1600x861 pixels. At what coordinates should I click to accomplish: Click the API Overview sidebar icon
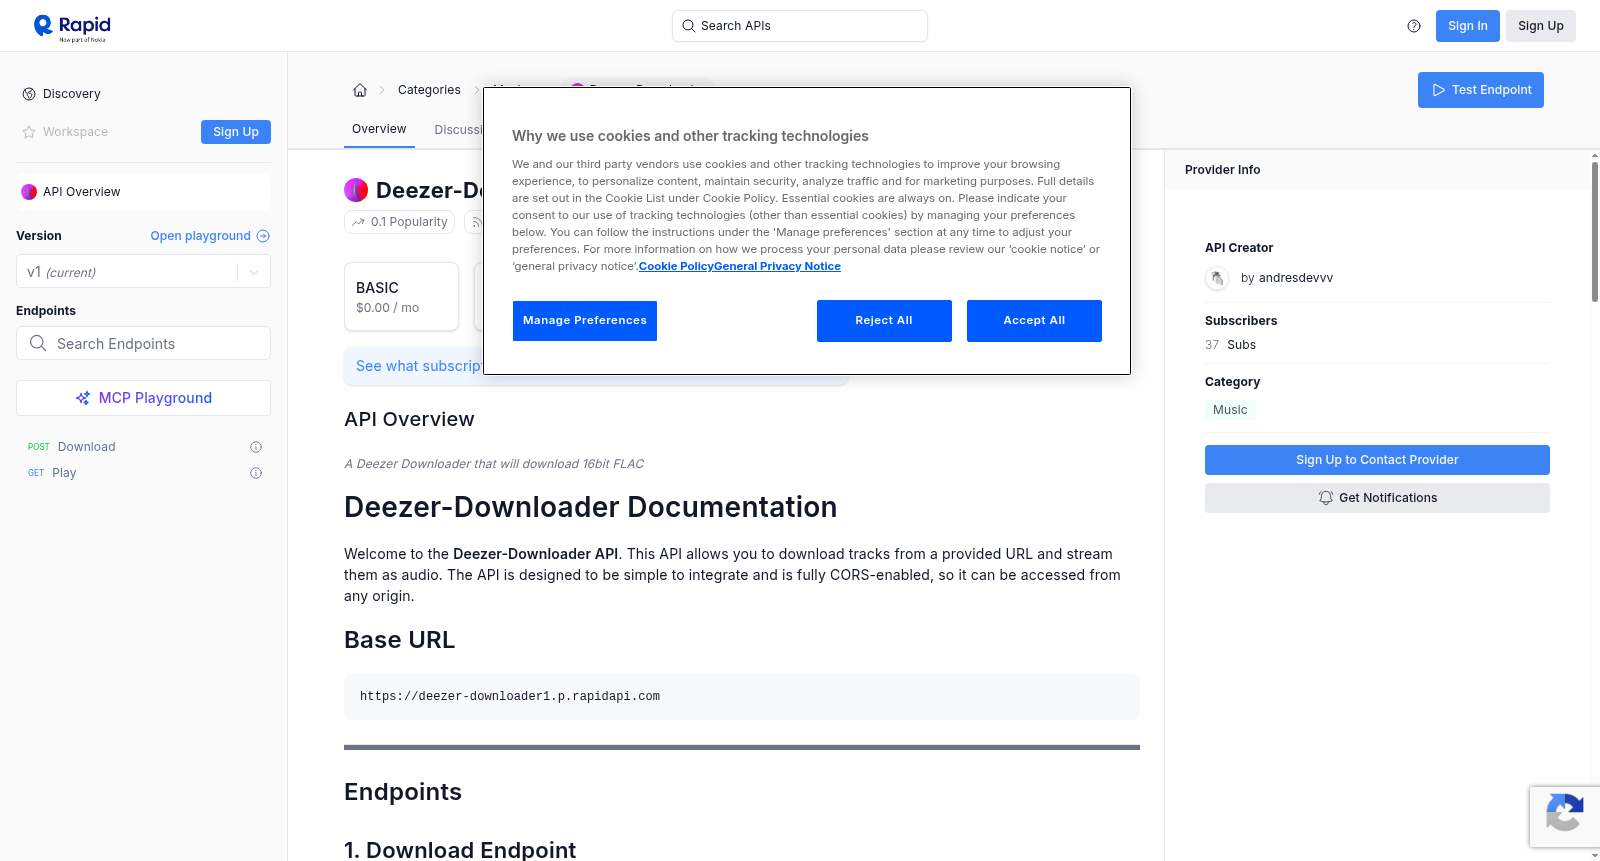29,192
